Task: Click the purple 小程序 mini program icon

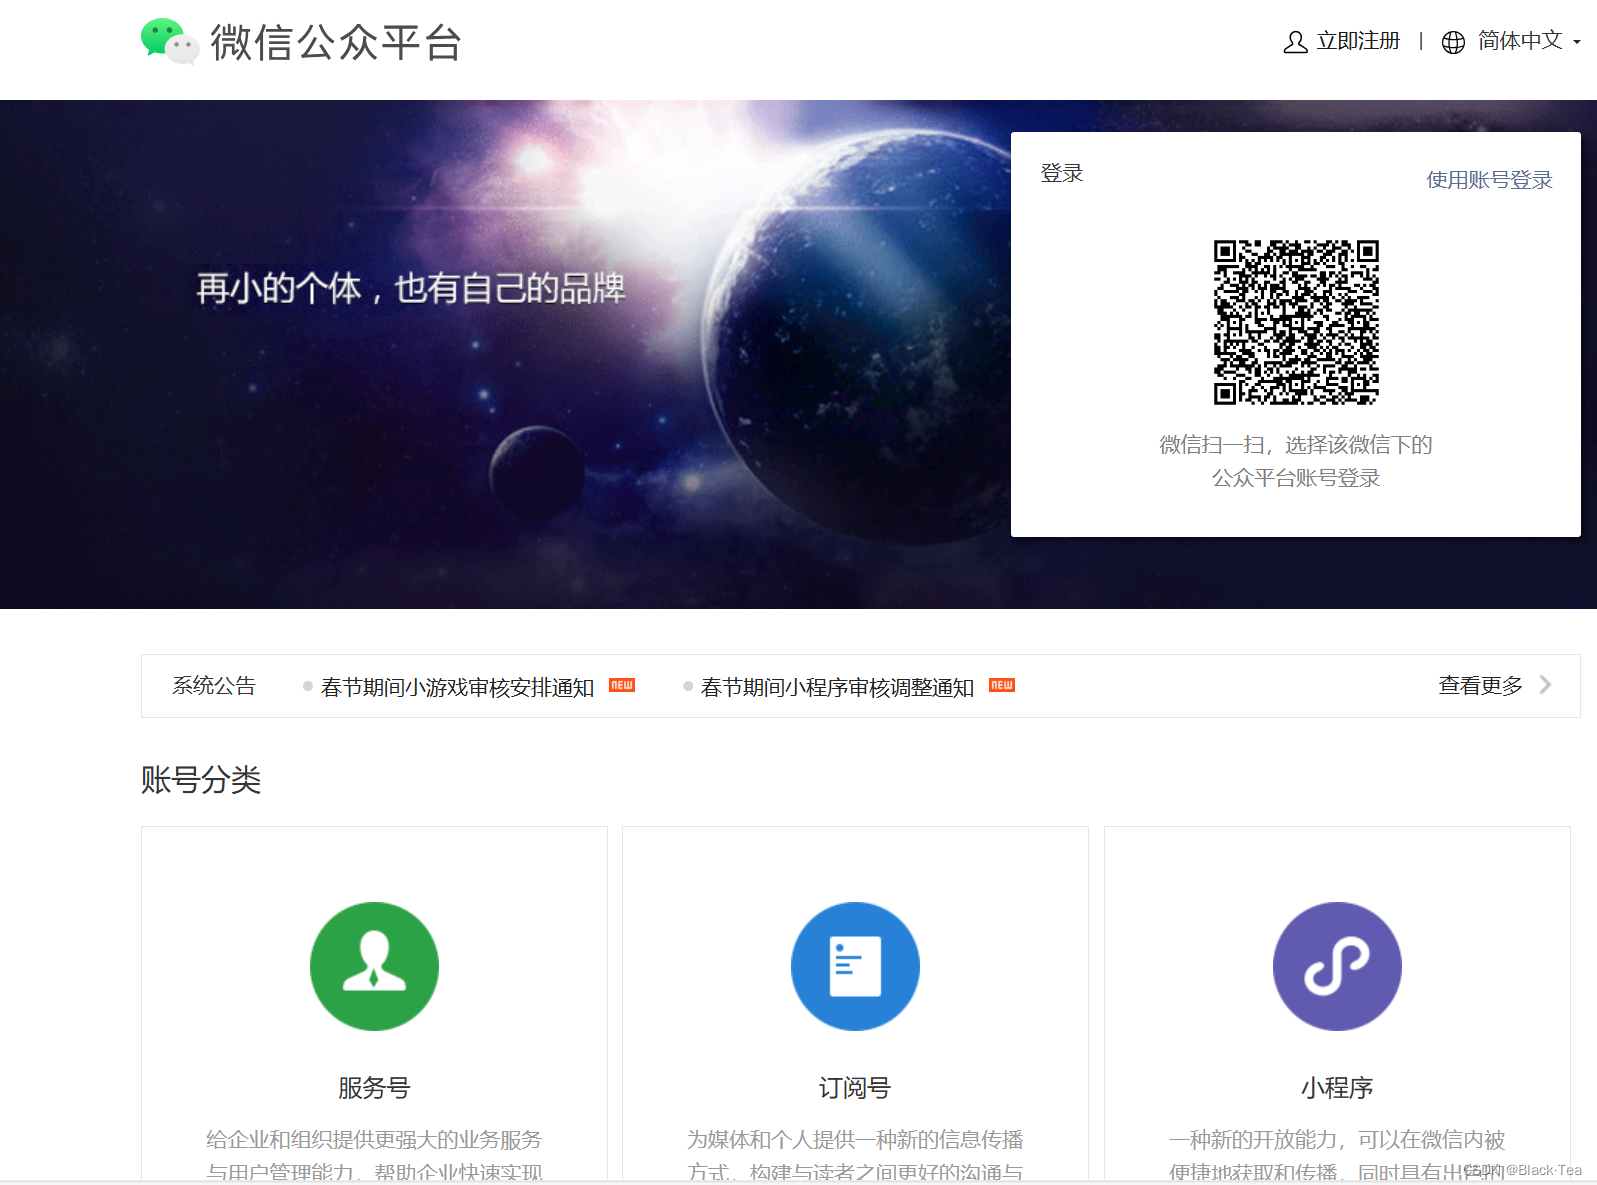Action: point(1337,966)
